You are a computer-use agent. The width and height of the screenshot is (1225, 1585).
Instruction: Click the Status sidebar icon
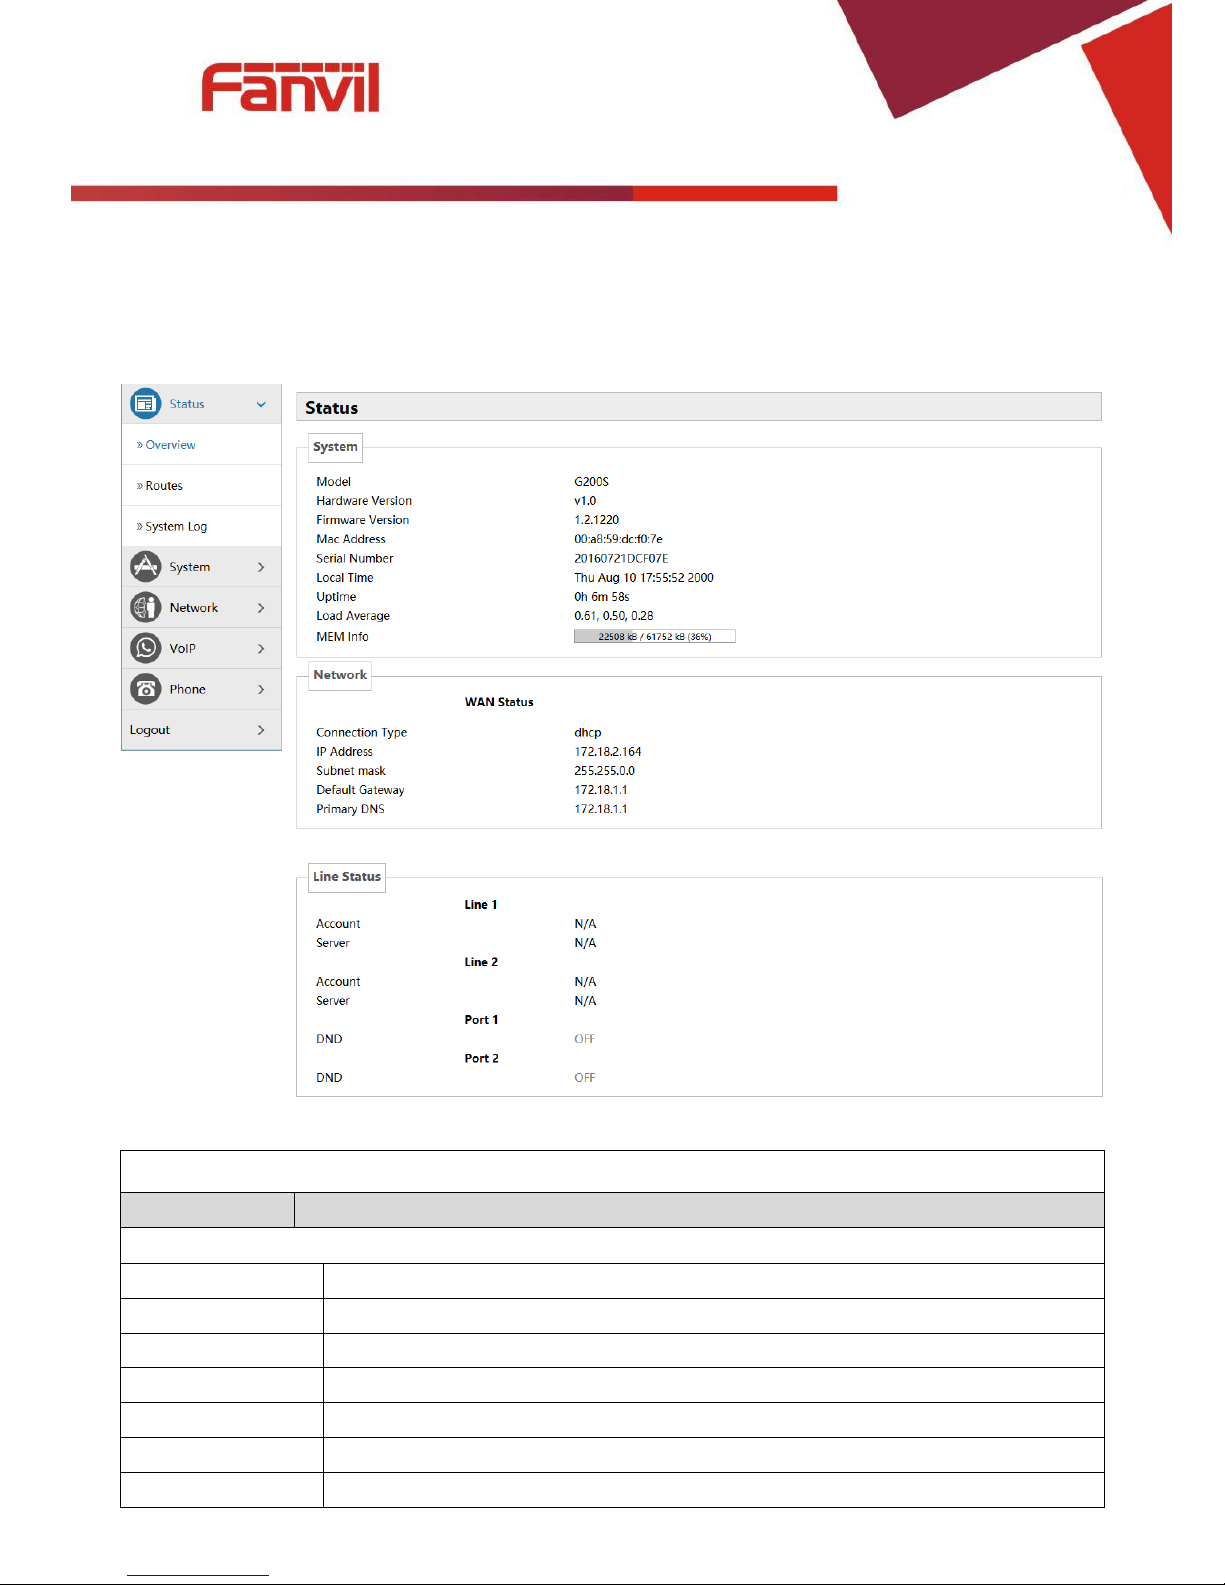click(x=146, y=404)
